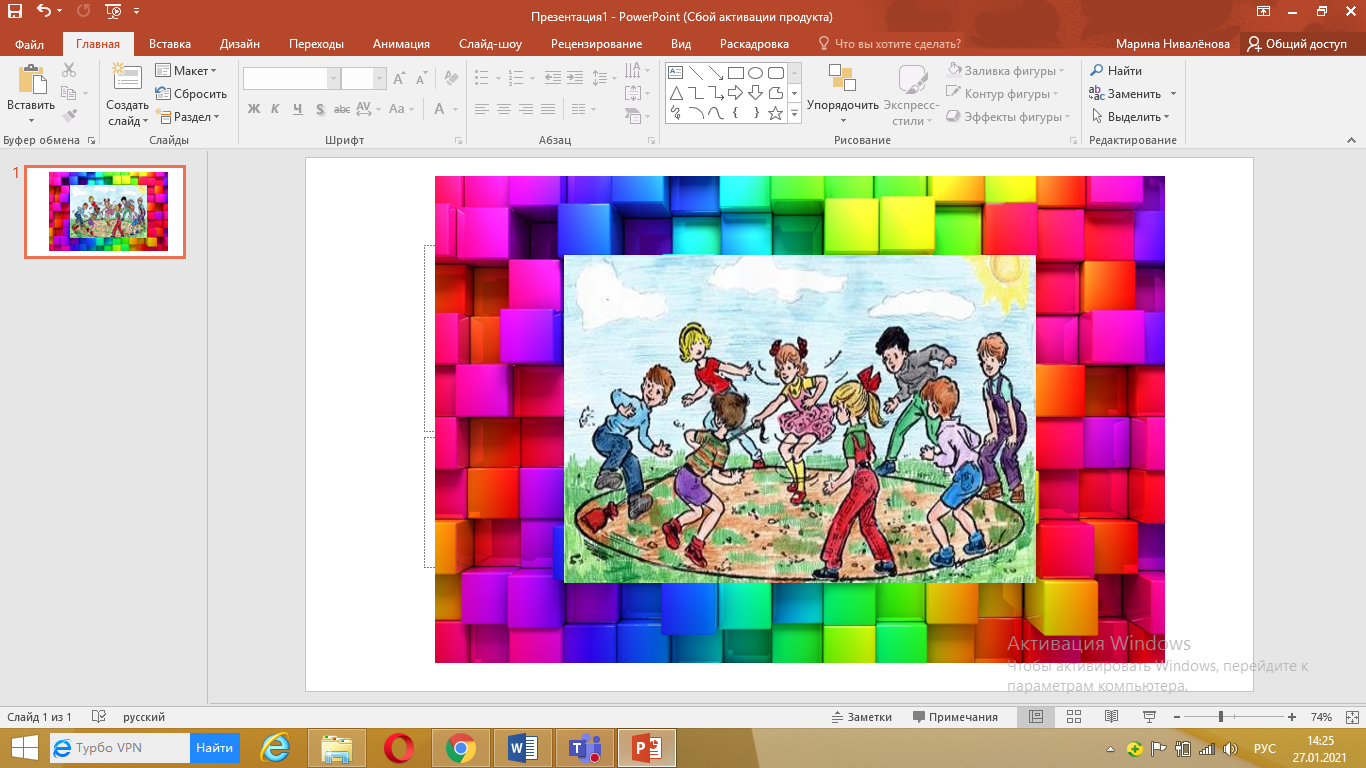Fit slide to current window icon
Image resolution: width=1366 pixels, height=768 pixels.
(x=1350, y=717)
